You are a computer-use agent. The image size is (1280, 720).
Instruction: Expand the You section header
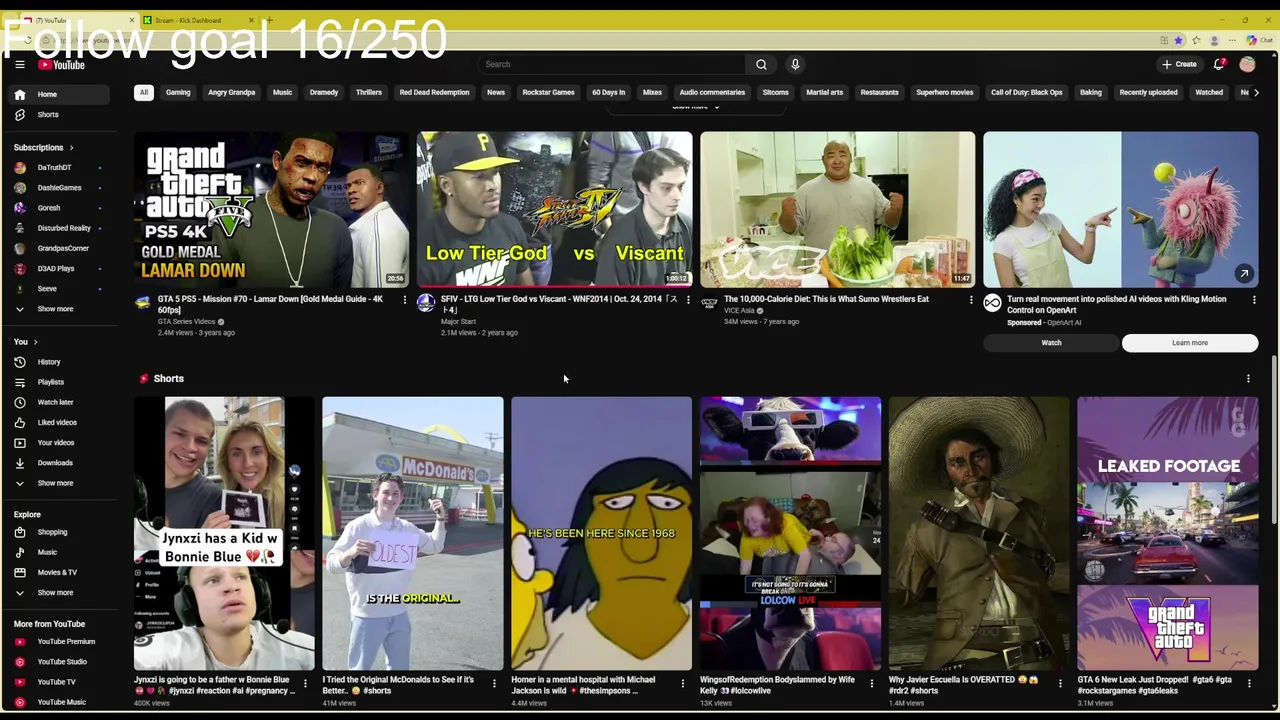point(26,342)
